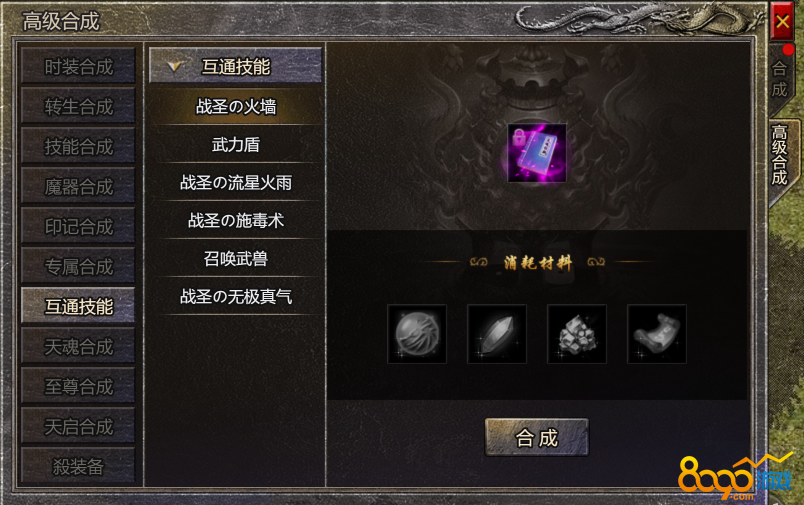Open the 合成 side tab
Image resolution: width=804 pixels, height=505 pixels.
pos(780,79)
